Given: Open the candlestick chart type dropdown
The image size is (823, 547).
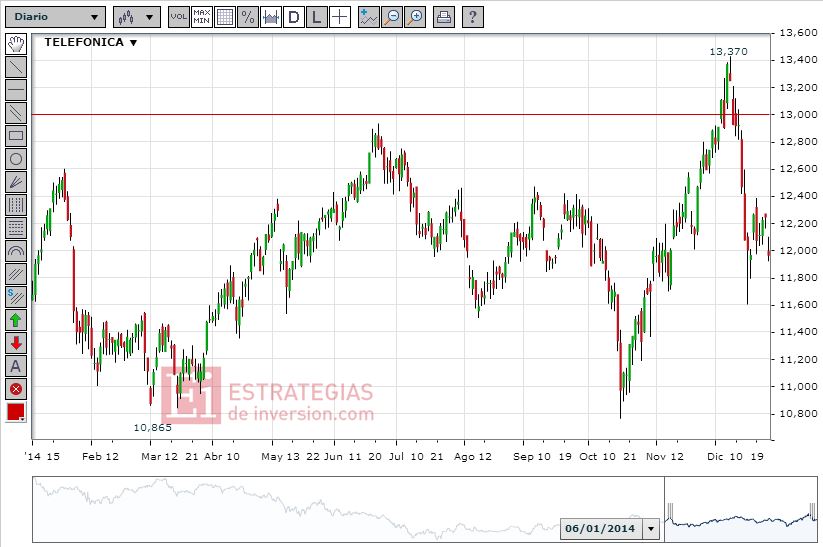Looking at the screenshot, I should (x=136, y=17).
